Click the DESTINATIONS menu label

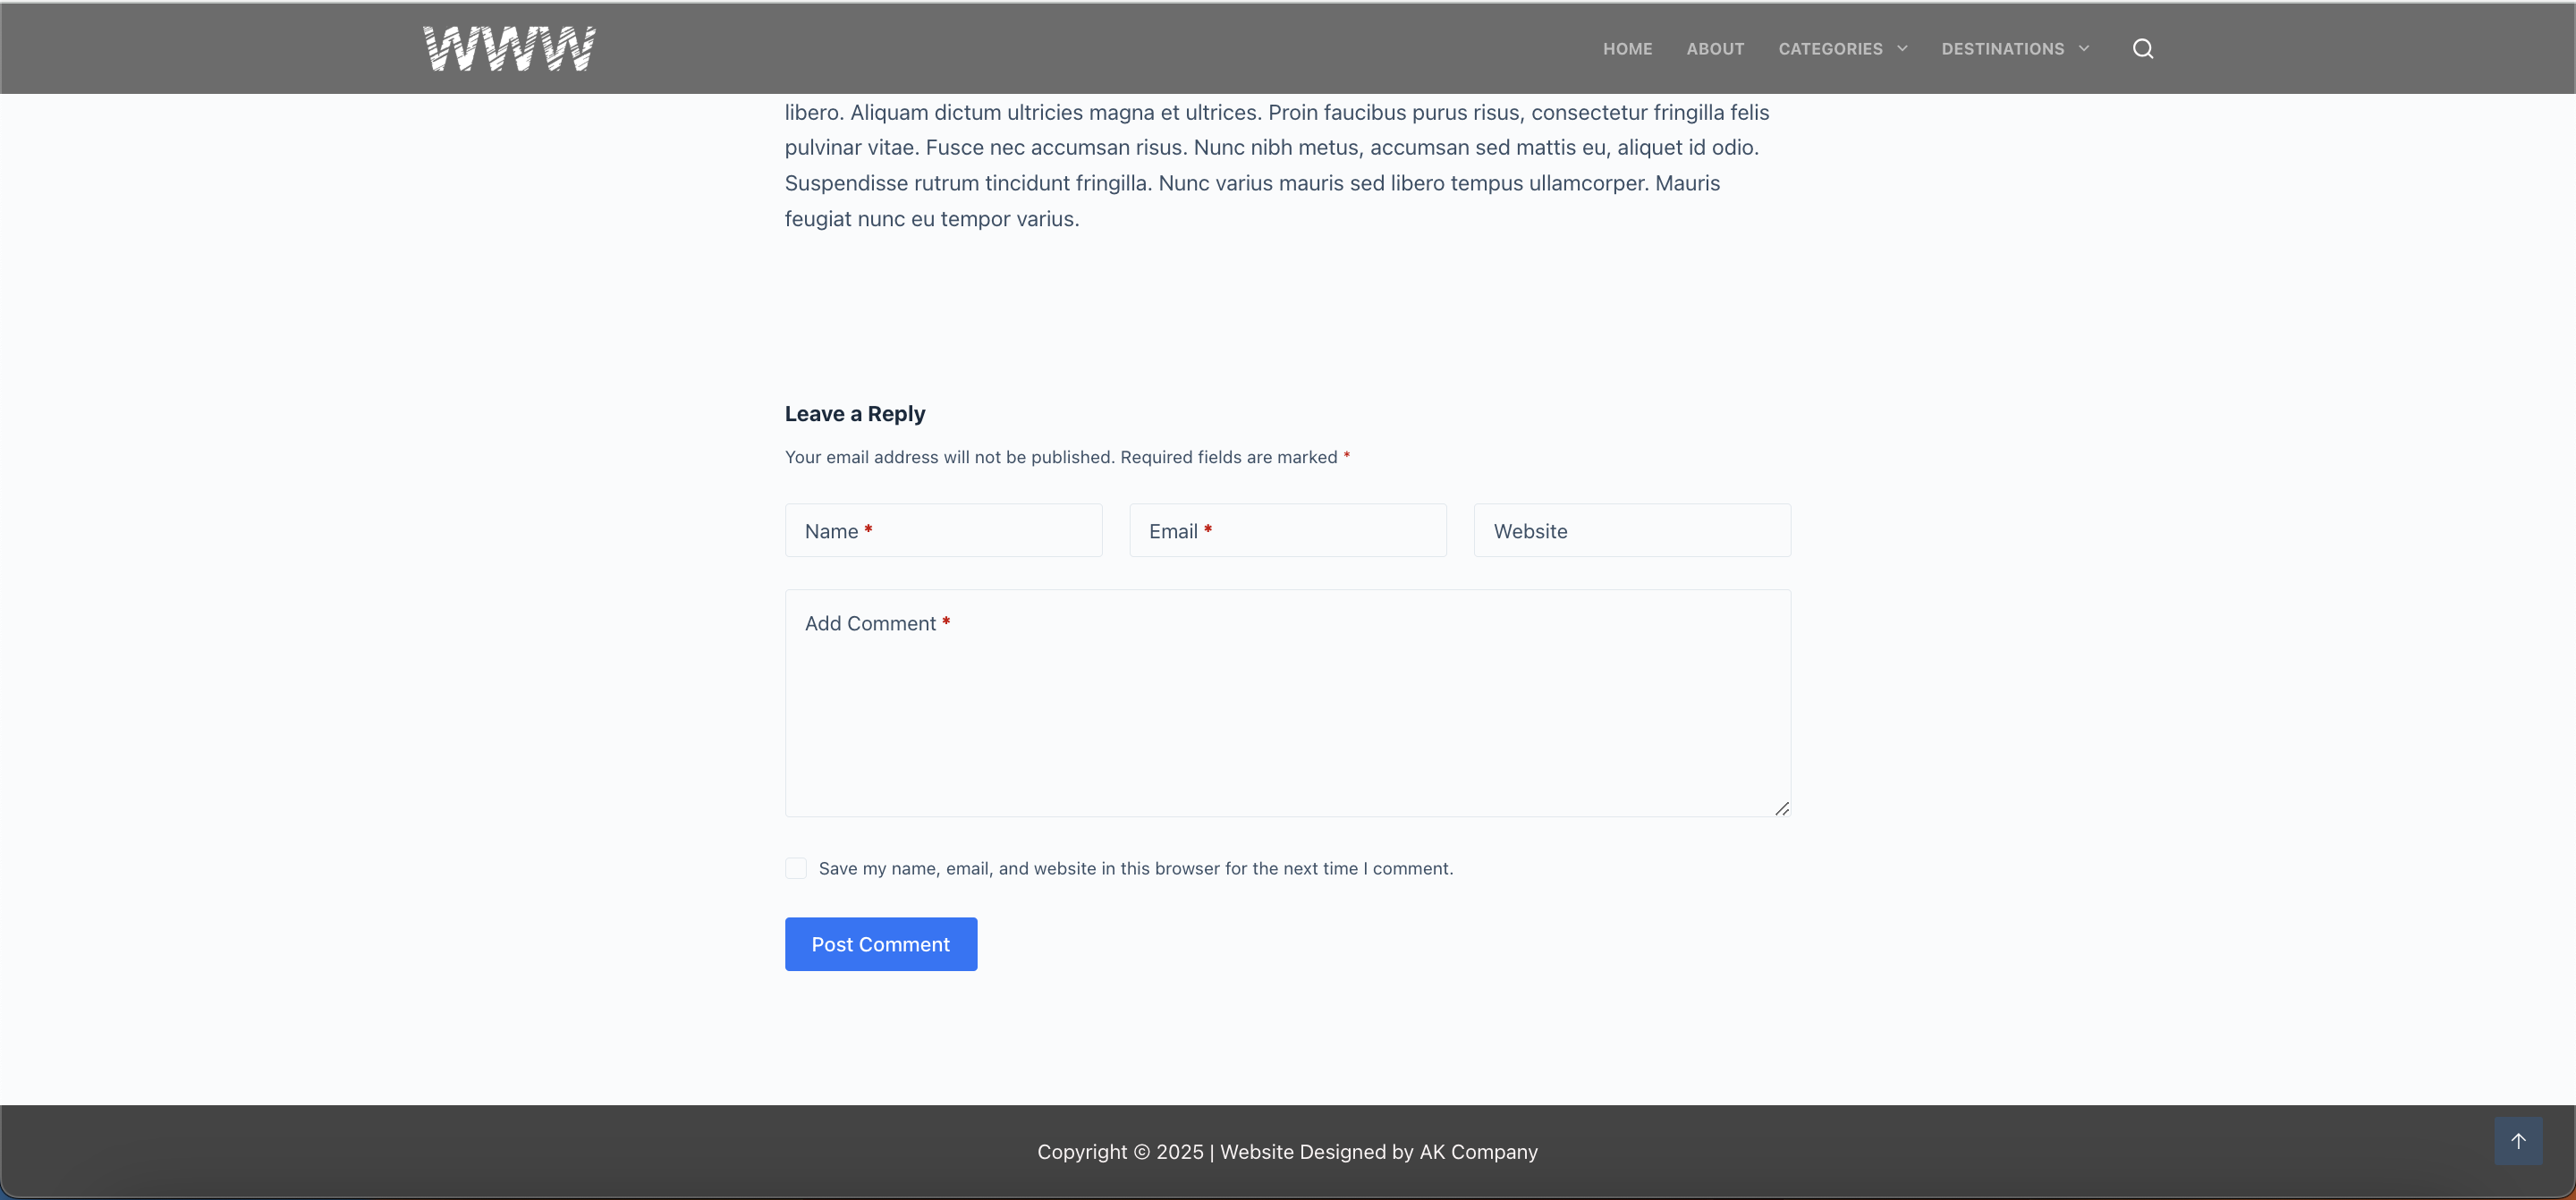[x=2002, y=49]
